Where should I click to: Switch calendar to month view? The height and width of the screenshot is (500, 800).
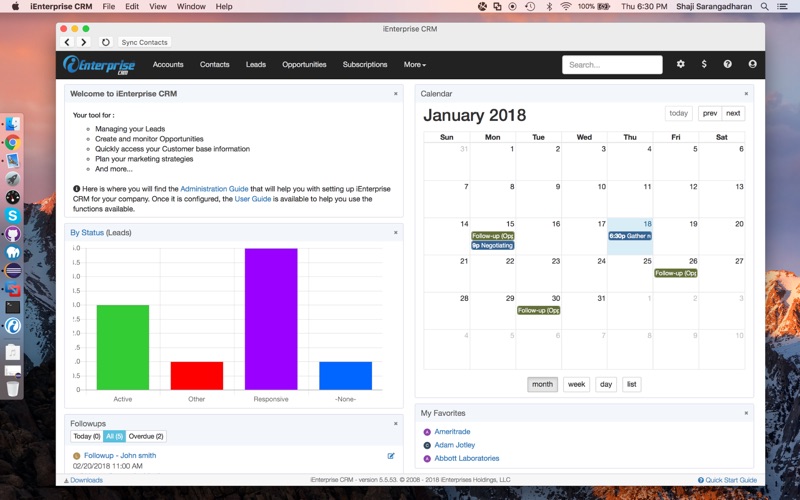click(x=542, y=385)
